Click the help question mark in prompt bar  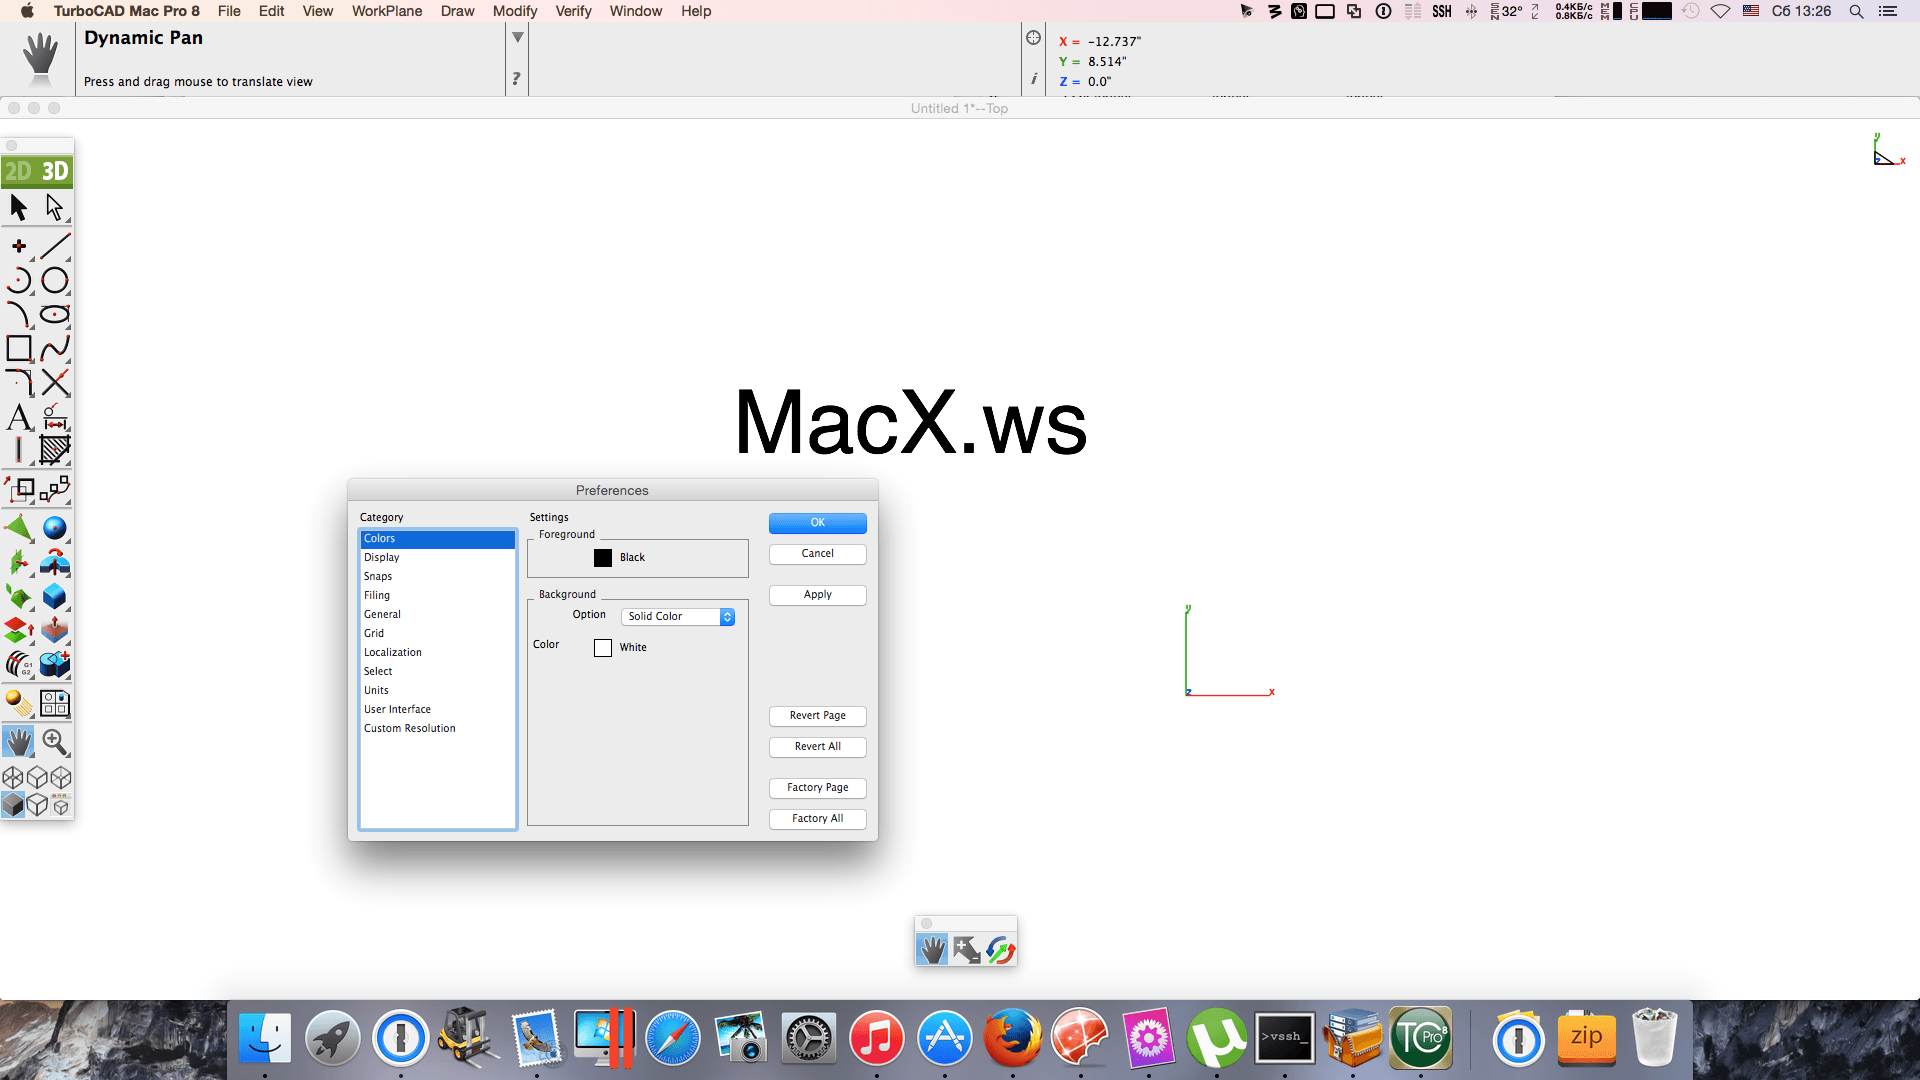click(516, 78)
